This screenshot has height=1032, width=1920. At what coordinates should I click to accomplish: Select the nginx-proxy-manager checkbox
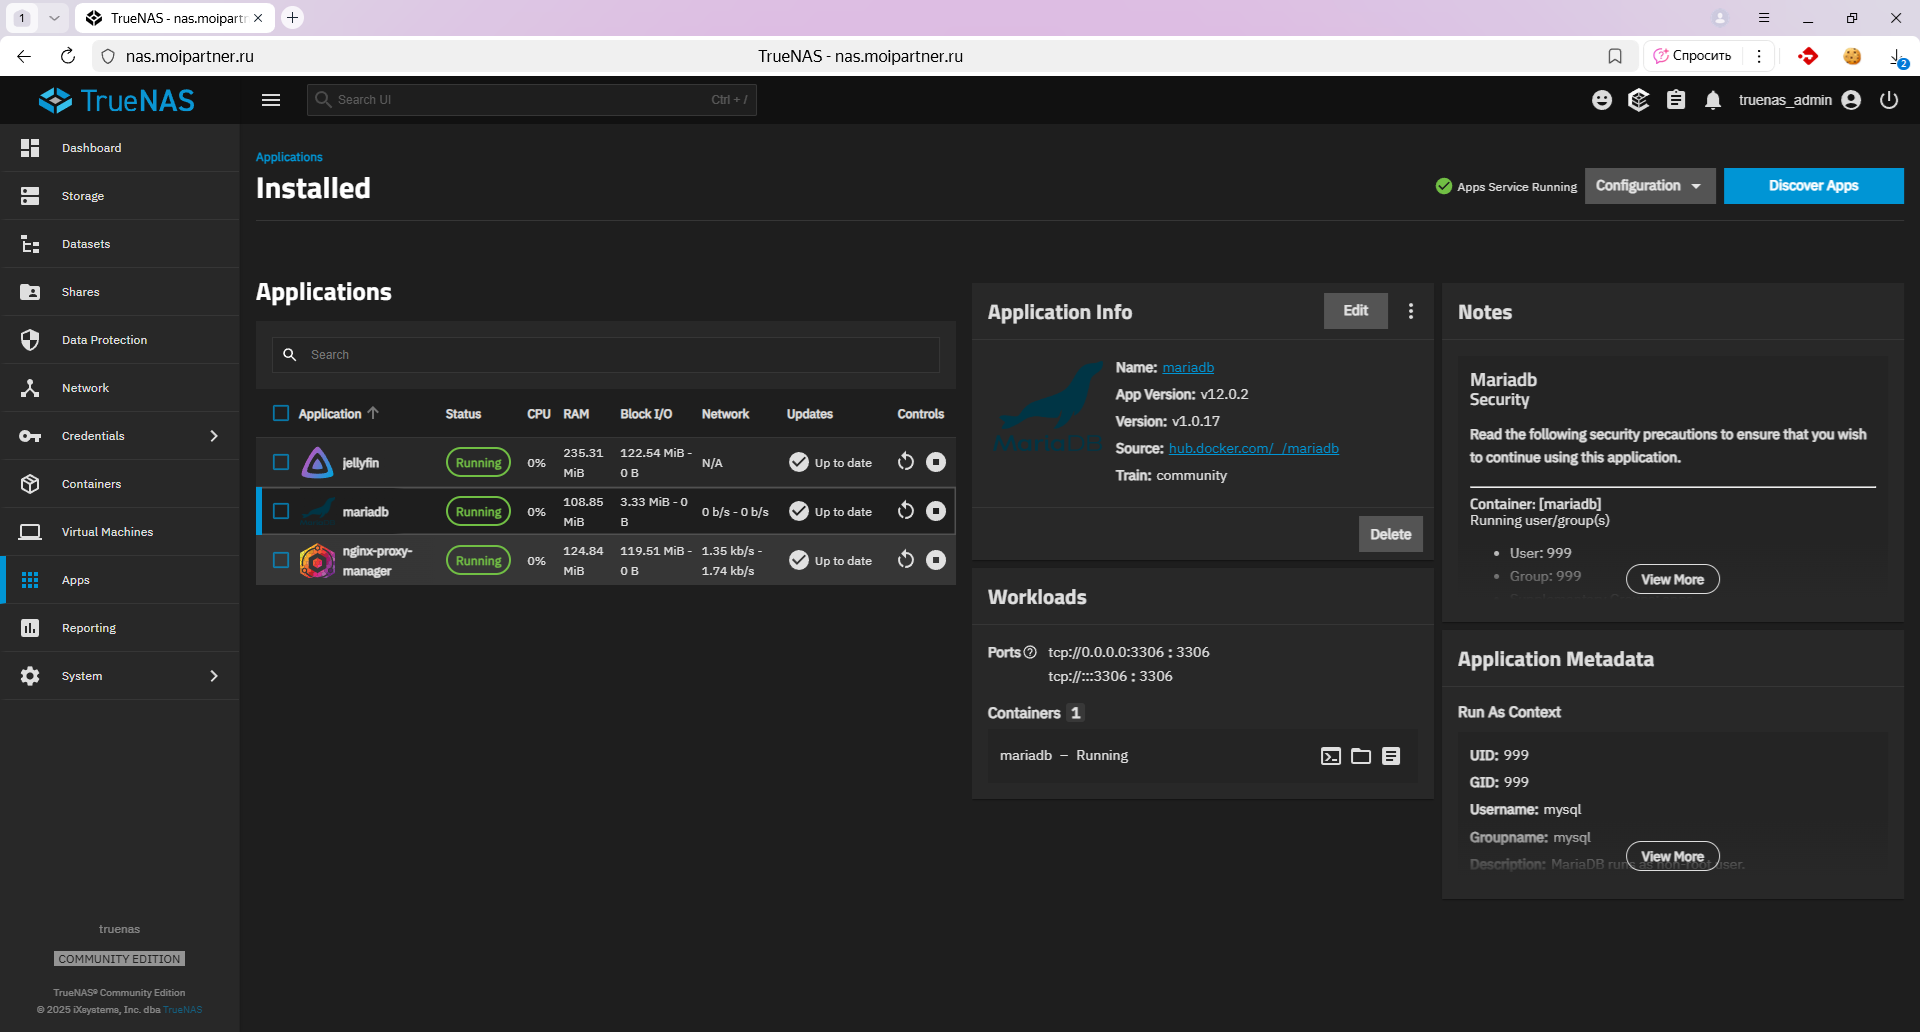coord(281,560)
